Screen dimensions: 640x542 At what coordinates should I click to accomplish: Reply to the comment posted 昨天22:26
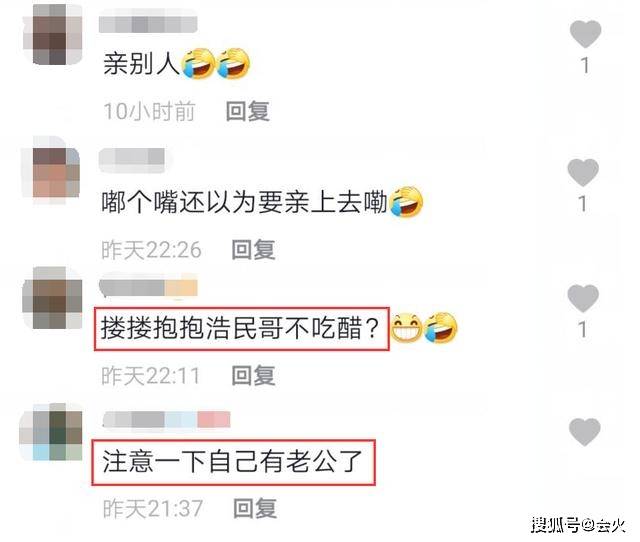pyautogui.click(x=253, y=249)
